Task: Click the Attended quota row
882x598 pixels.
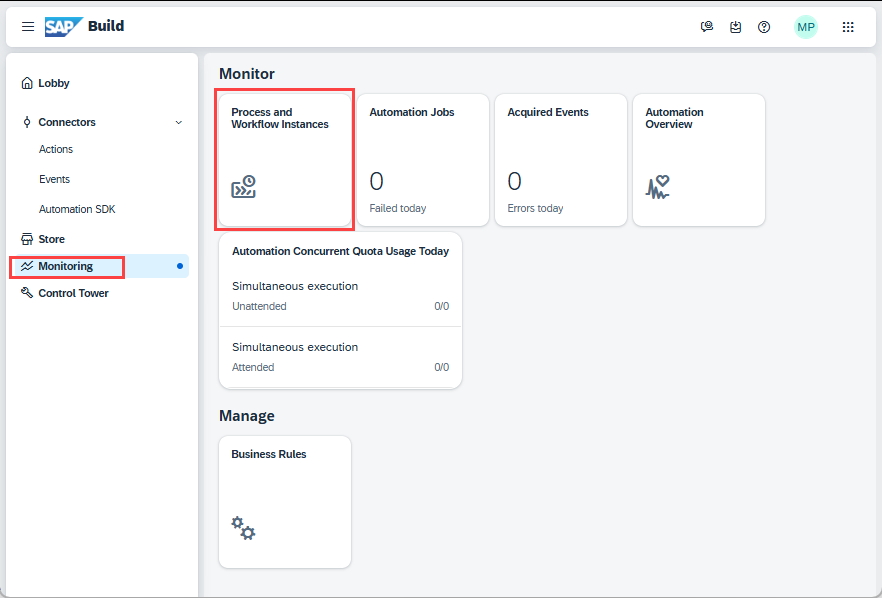Action: click(340, 357)
